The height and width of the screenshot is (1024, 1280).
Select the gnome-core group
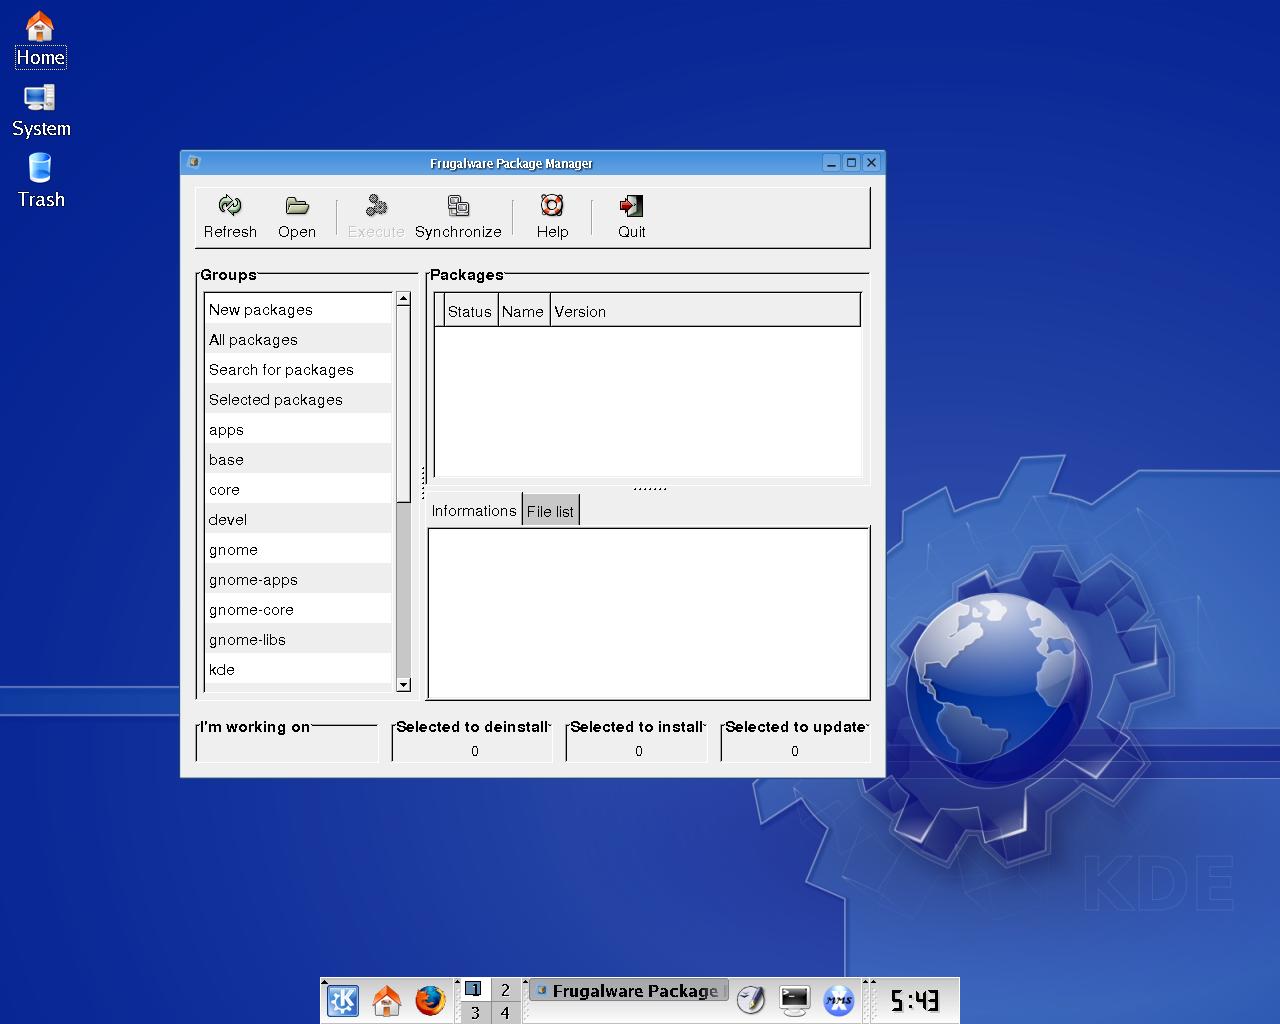coord(298,610)
